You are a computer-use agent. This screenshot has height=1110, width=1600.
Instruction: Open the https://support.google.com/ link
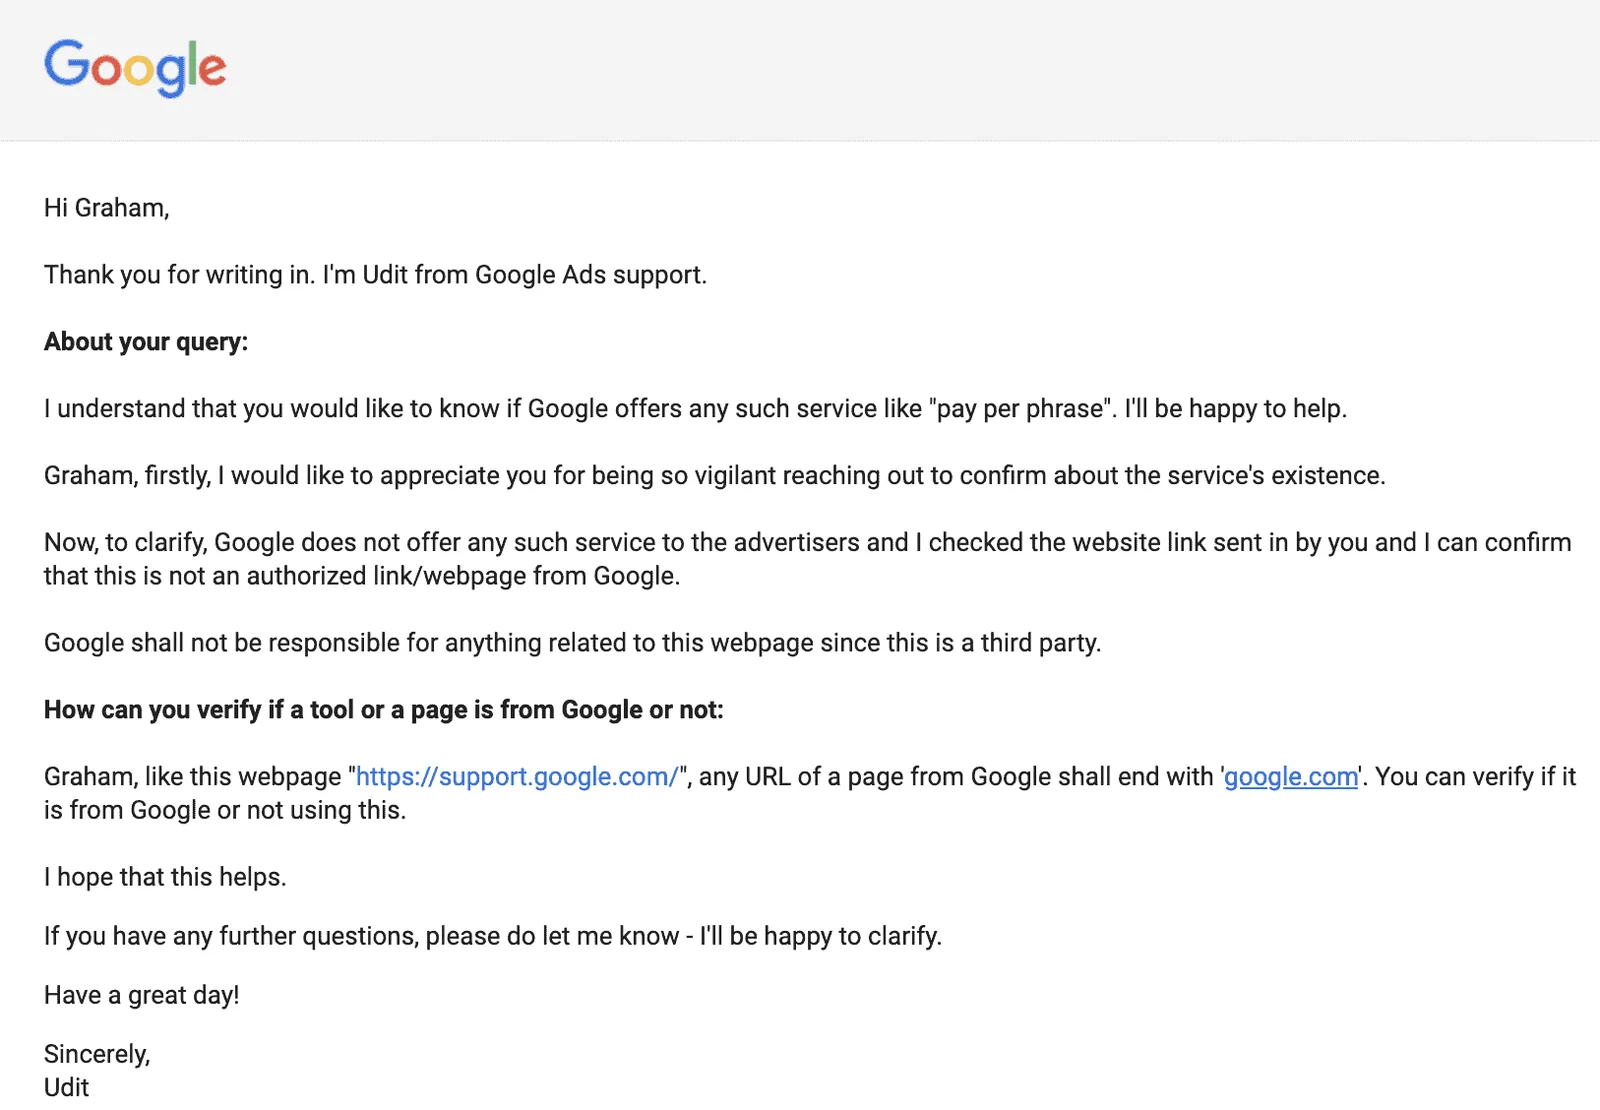pyautogui.click(x=517, y=776)
